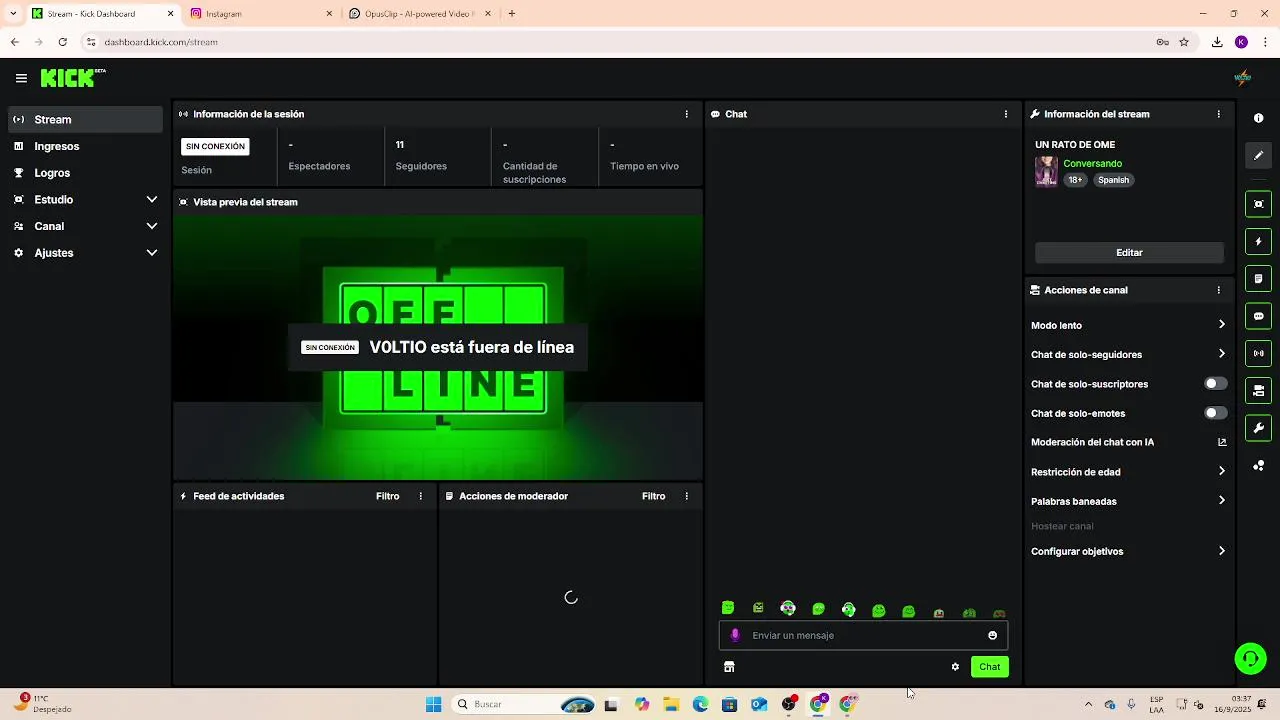
Task: Toggle Chat de solo-emotes switch
Action: click(x=1215, y=413)
